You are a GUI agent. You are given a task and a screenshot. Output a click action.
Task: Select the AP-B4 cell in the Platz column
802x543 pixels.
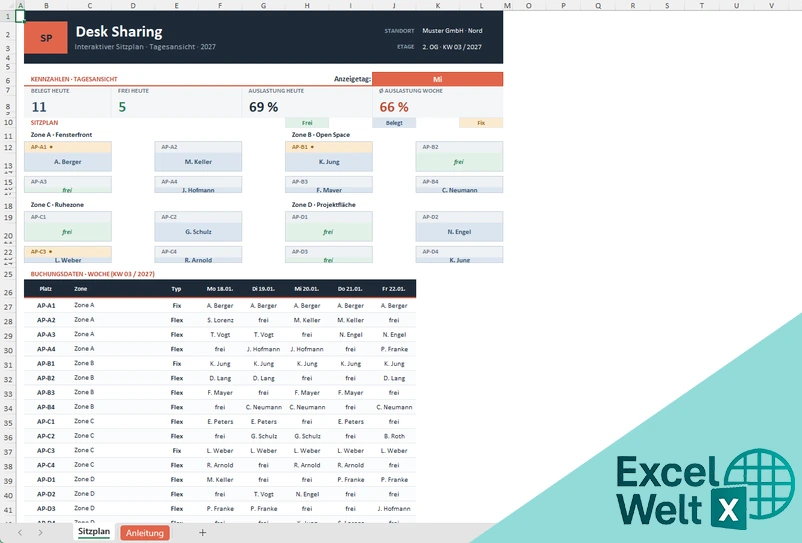coord(46,407)
